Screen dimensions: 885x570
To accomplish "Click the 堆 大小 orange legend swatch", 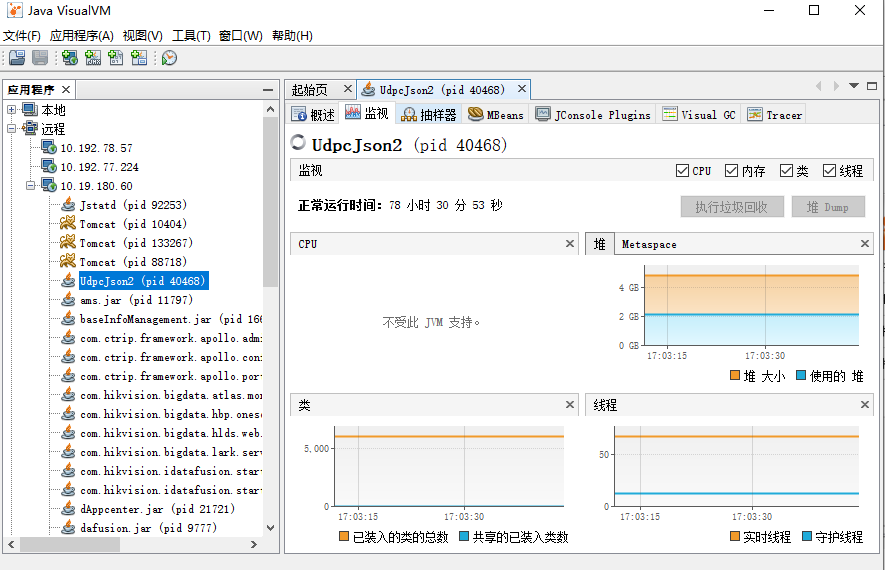I will (735, 375).
